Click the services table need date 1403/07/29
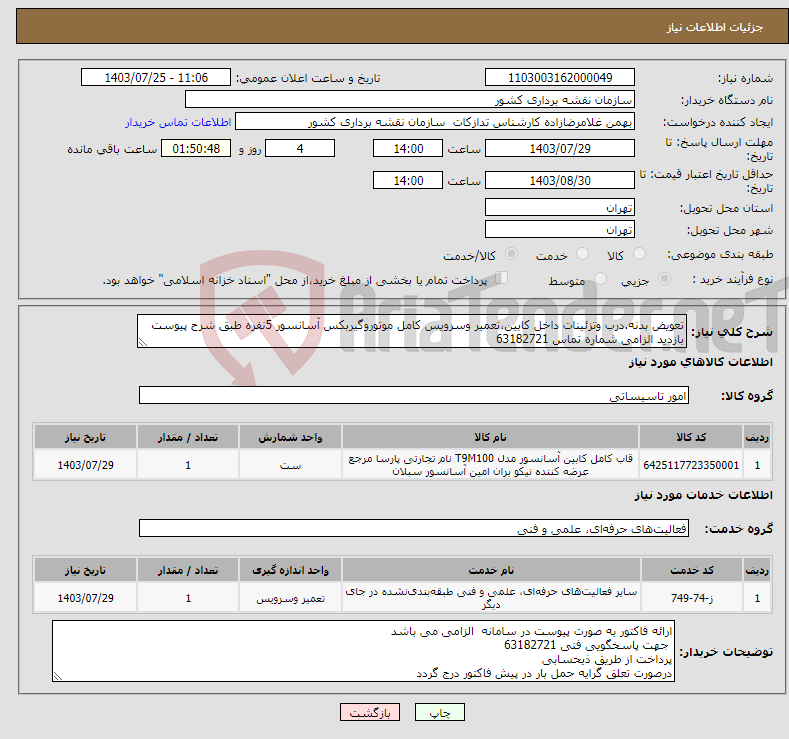The image size is (789, 739). [86, 598]
